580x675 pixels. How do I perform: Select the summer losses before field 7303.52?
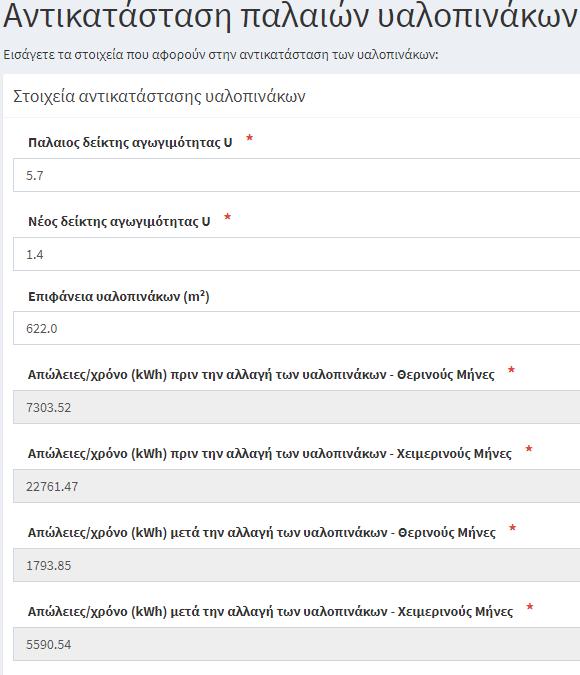(x=297, y=407)
